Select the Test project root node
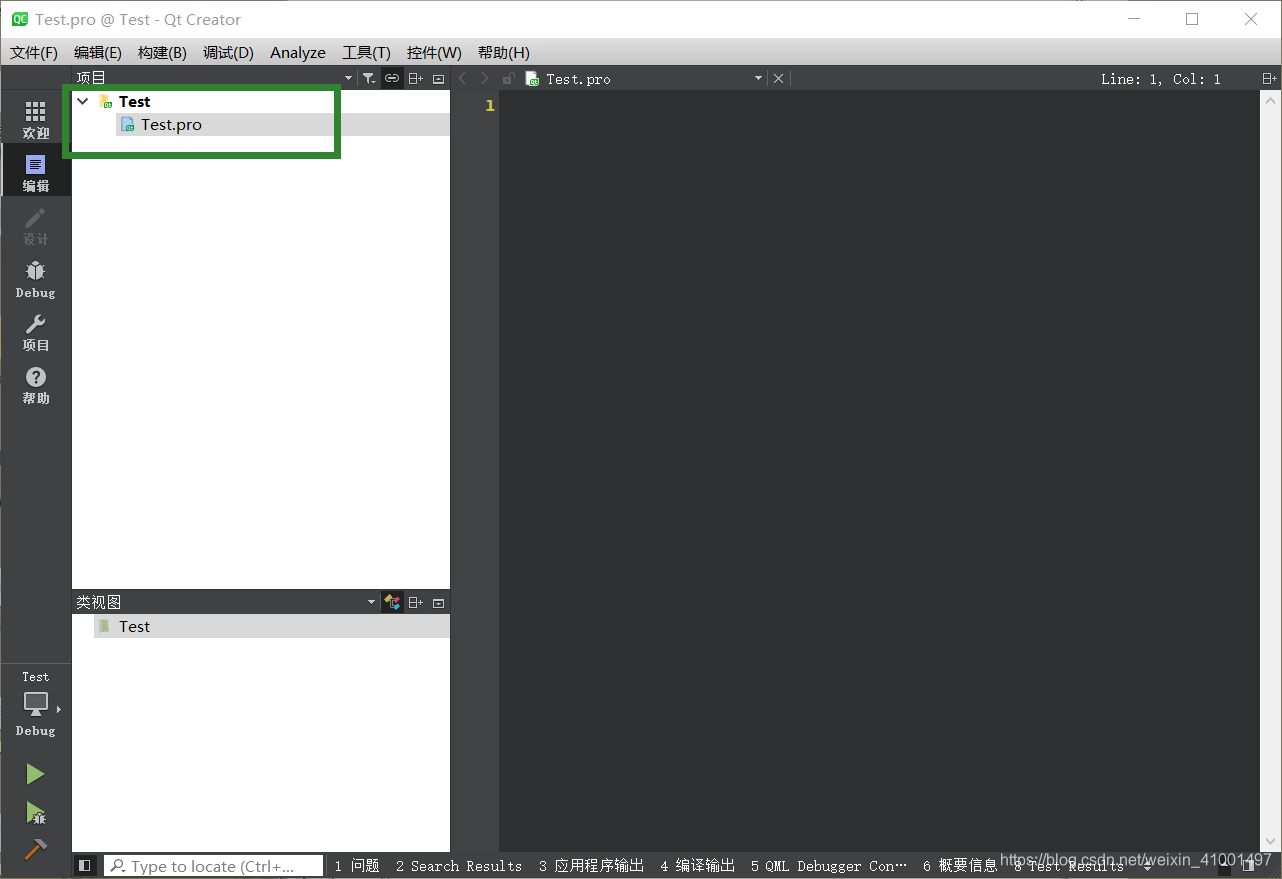 pos(134,101)
